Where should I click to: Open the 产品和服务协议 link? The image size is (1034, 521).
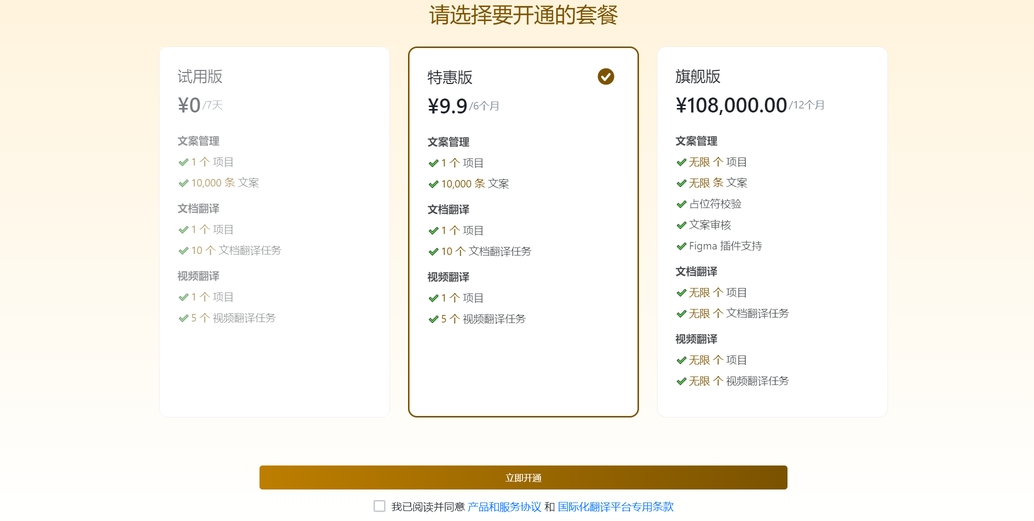click(504, 507)
